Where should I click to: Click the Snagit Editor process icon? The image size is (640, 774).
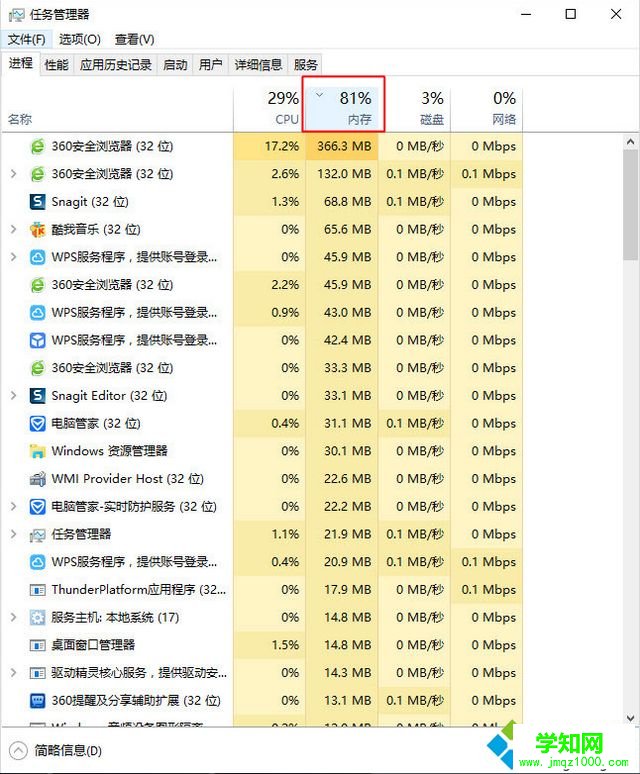coord(38,395)
